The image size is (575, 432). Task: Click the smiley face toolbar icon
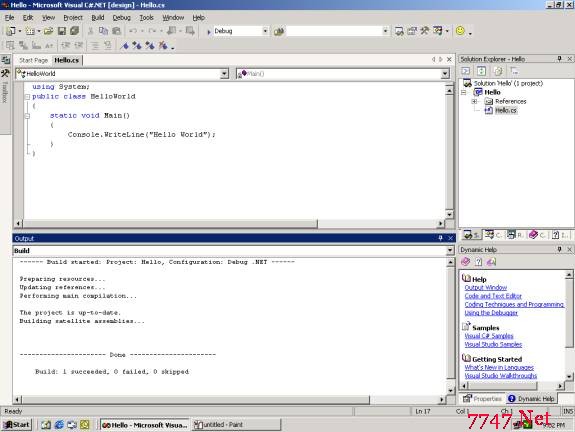coord(460,31)
